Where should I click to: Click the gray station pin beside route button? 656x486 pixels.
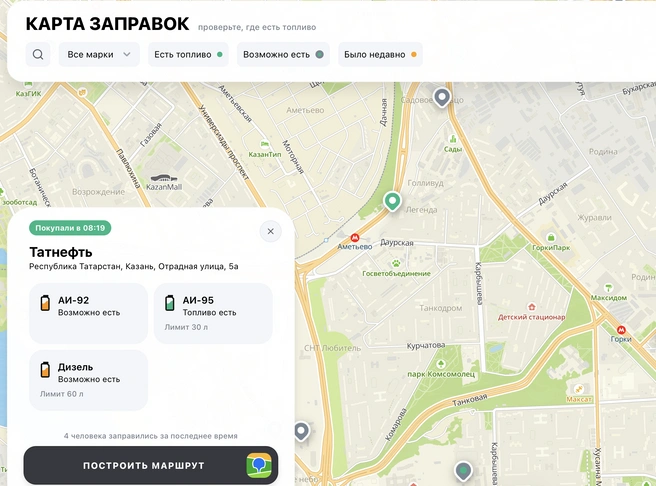coord(301,431)
